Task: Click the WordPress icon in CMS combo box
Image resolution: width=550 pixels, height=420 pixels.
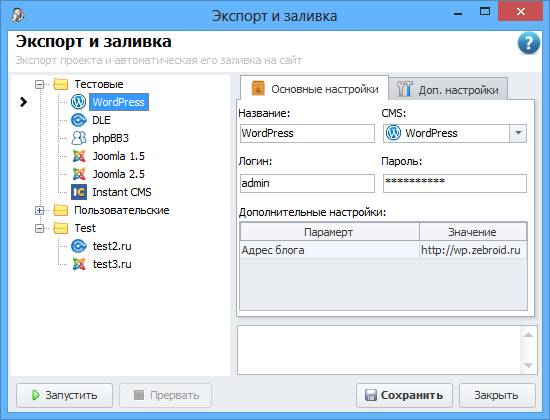Action: click(393, 133)
